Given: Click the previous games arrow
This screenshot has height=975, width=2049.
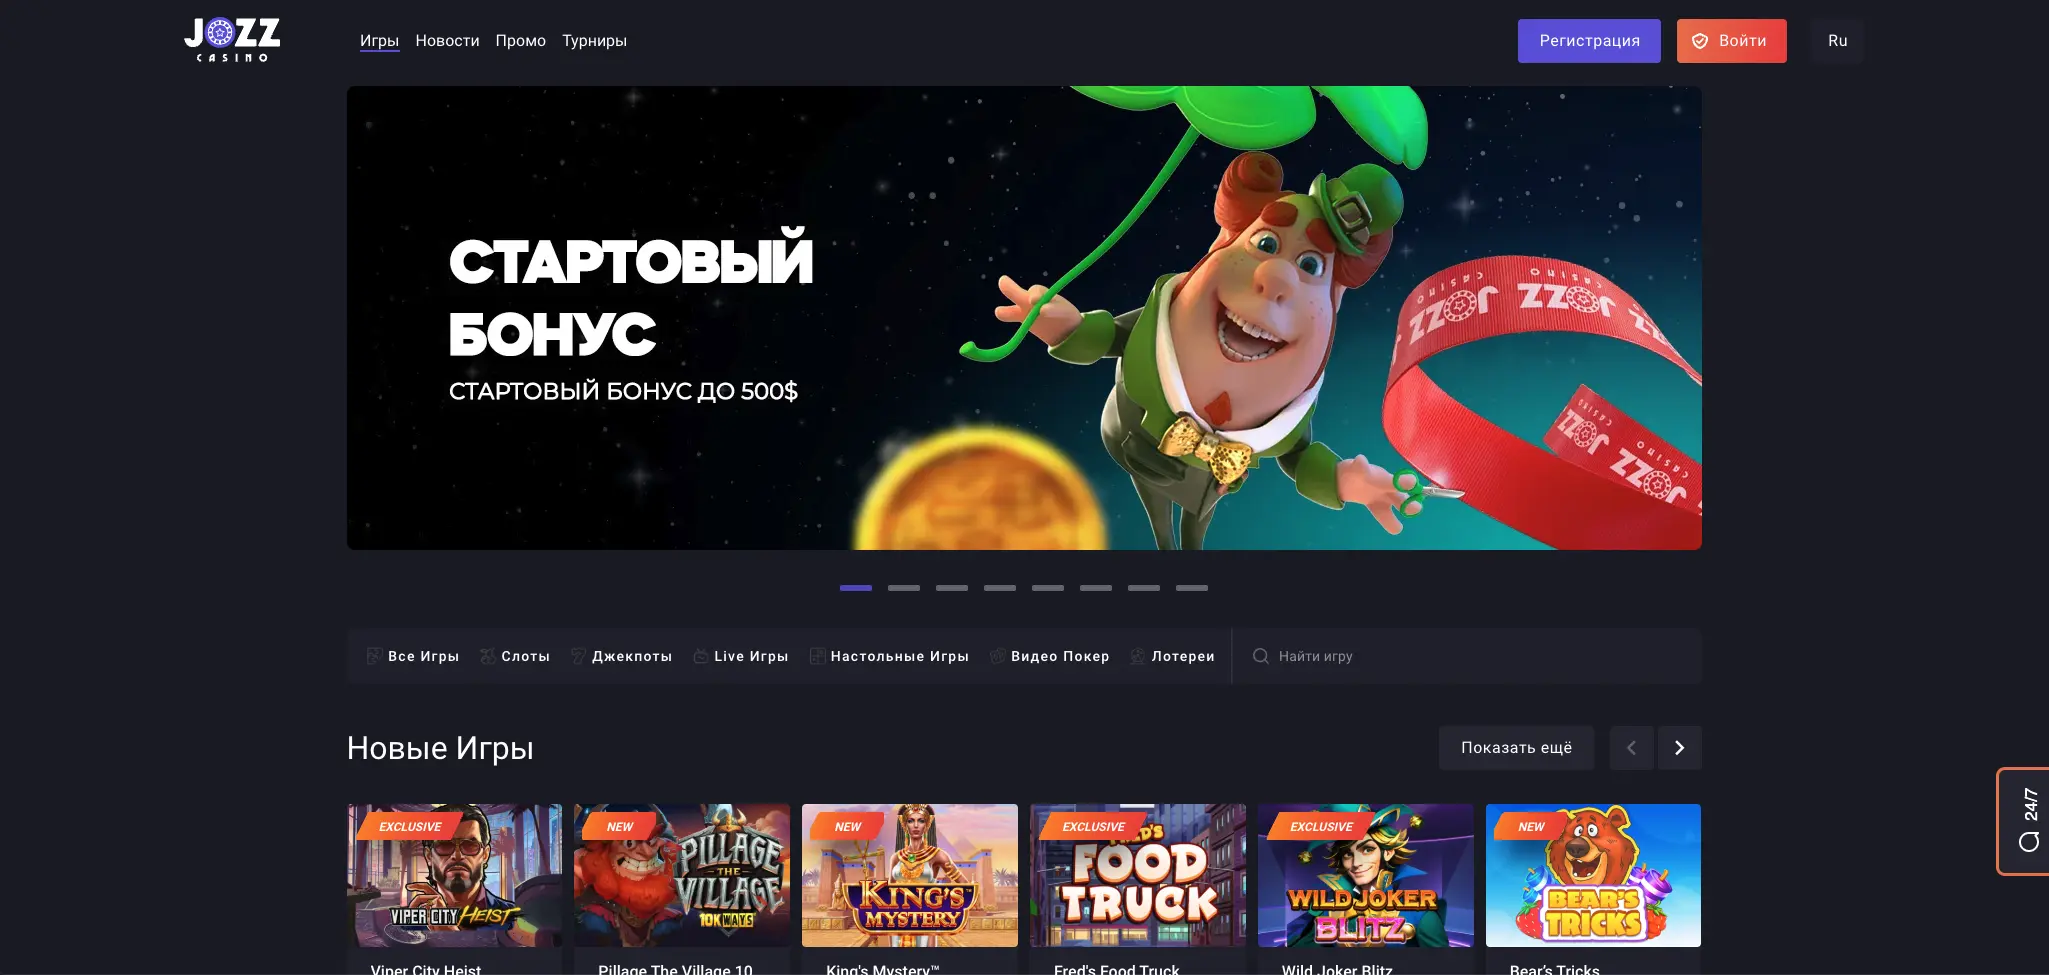Looking at the screenshot, I should [x=1631, y=748].
